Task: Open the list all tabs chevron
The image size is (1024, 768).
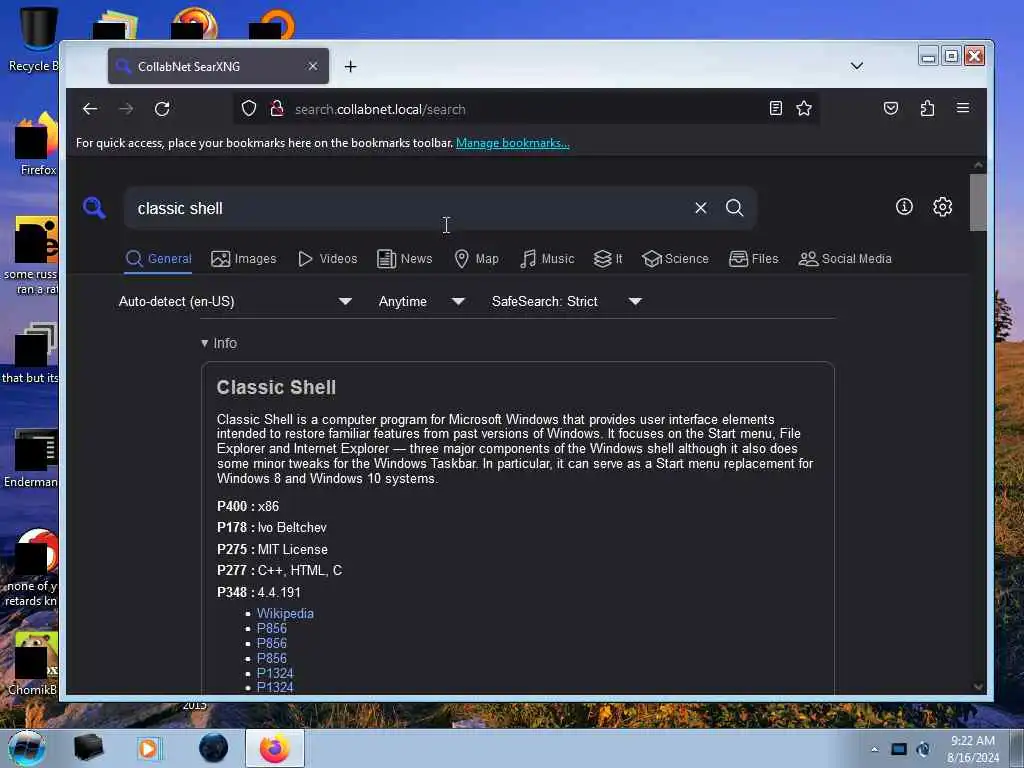Action: click(857, 66)
